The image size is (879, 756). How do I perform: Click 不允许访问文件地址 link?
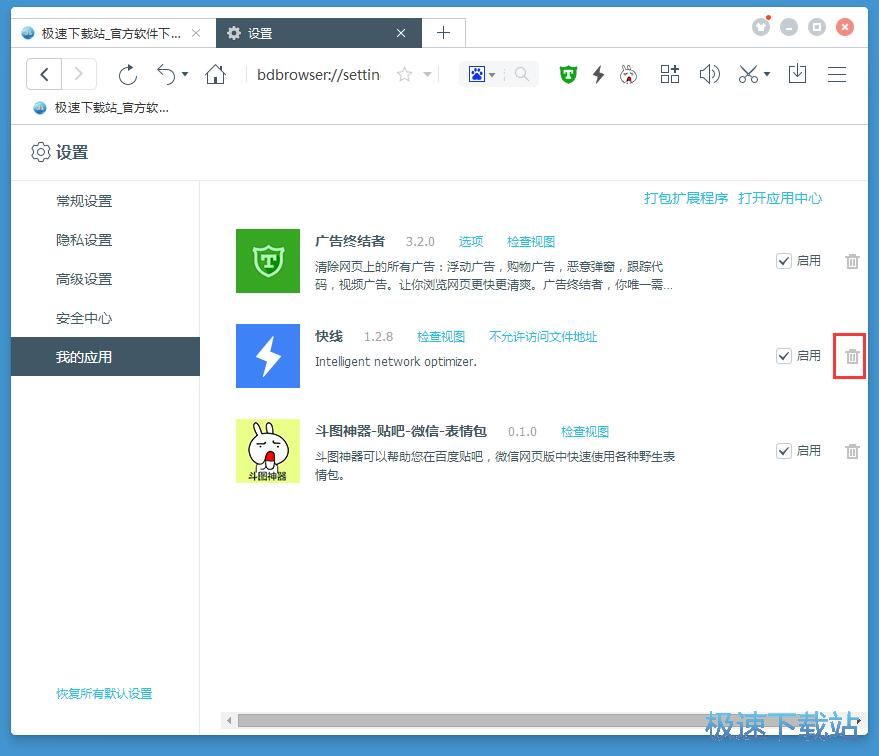pos(543,336)
